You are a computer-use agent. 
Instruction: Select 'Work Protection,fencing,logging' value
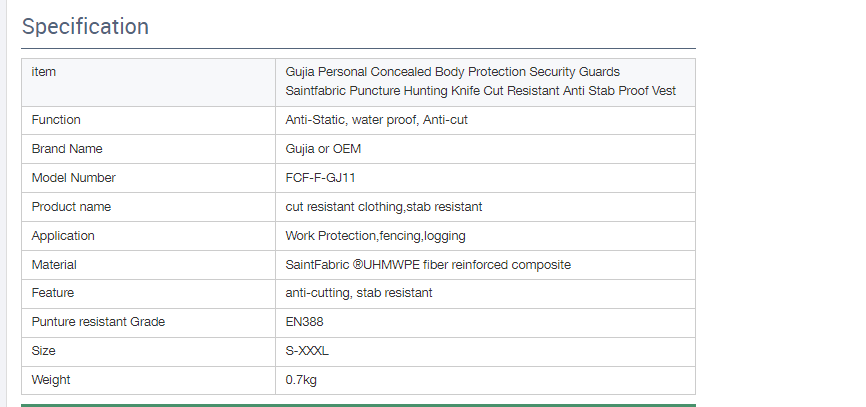pos(375,236)
